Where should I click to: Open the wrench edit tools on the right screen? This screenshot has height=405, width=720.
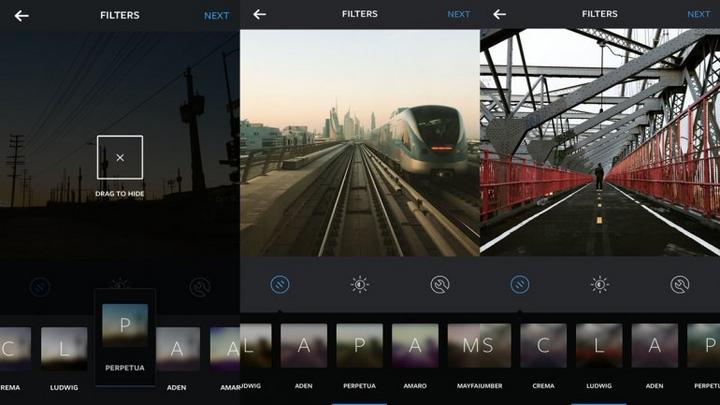coord(680,285)
